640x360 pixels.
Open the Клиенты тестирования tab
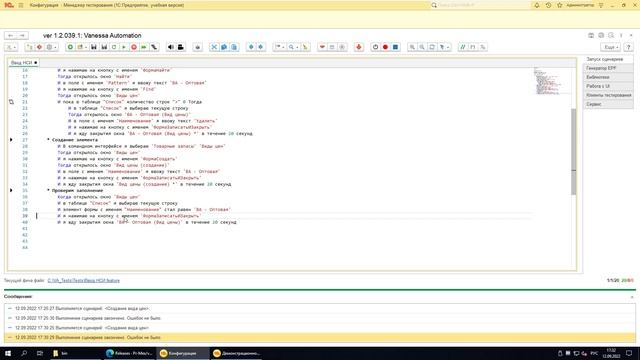tap(608, 96)
